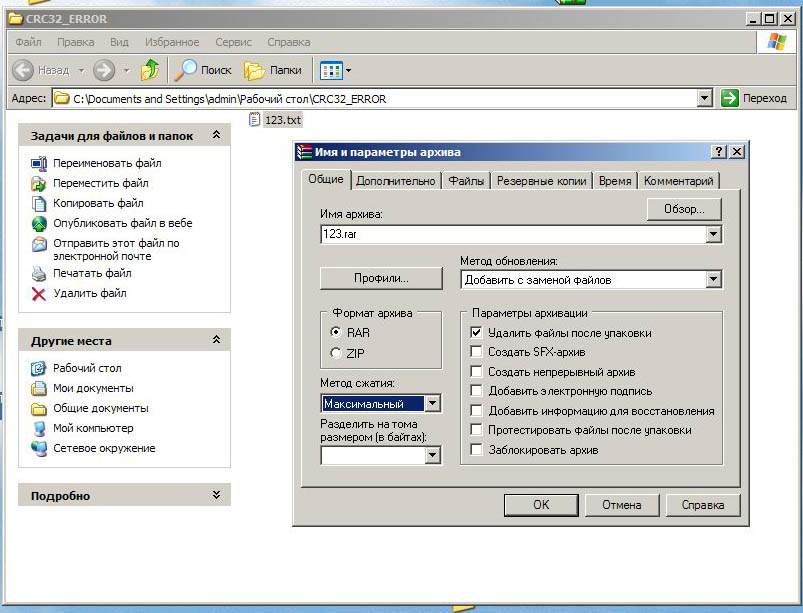Click into the archive name field '123.rar'
The image size is (803, 613).
click(x=513, y=235)
